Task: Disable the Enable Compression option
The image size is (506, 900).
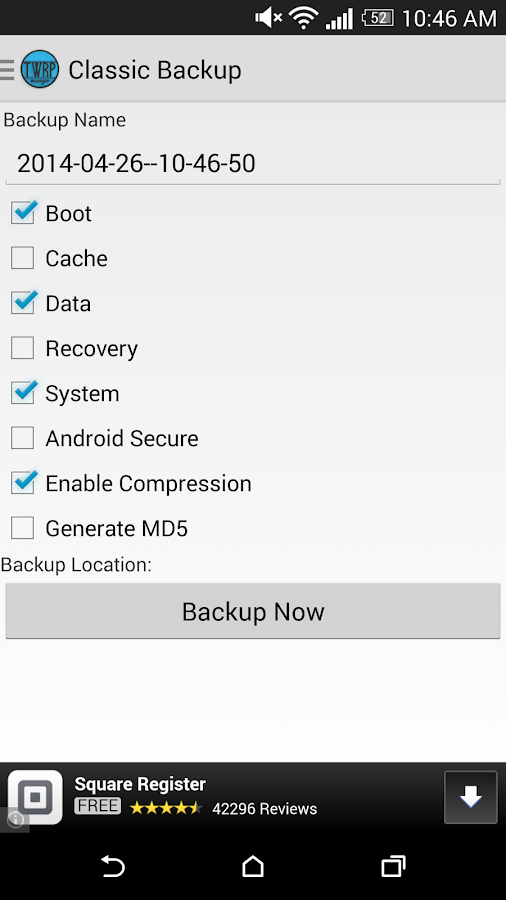Action: pyautogui.click(x=23, y=483)
